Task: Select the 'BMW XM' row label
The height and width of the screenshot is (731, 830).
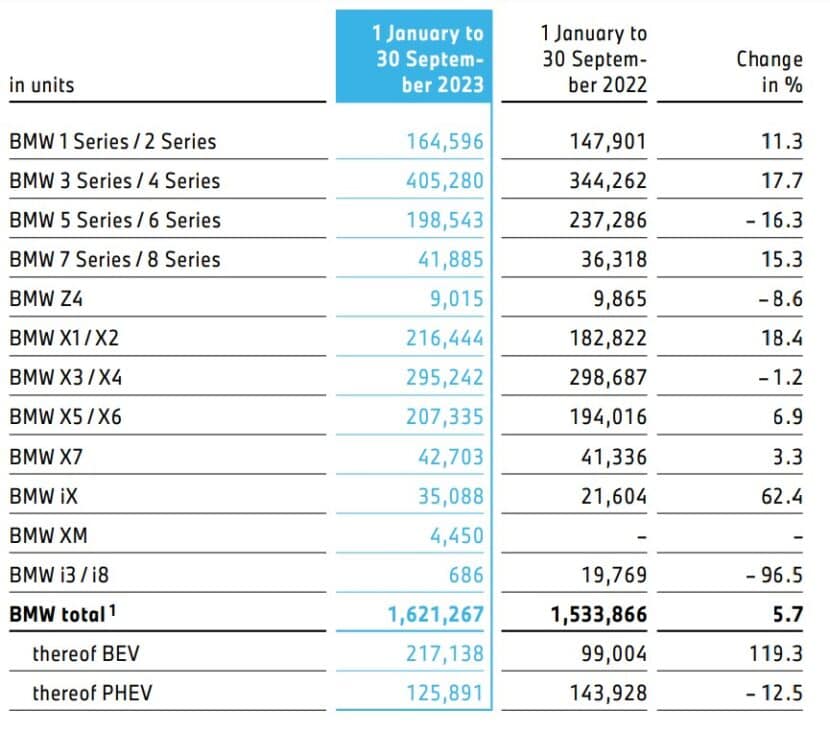Action: click(x=48, y=535)
